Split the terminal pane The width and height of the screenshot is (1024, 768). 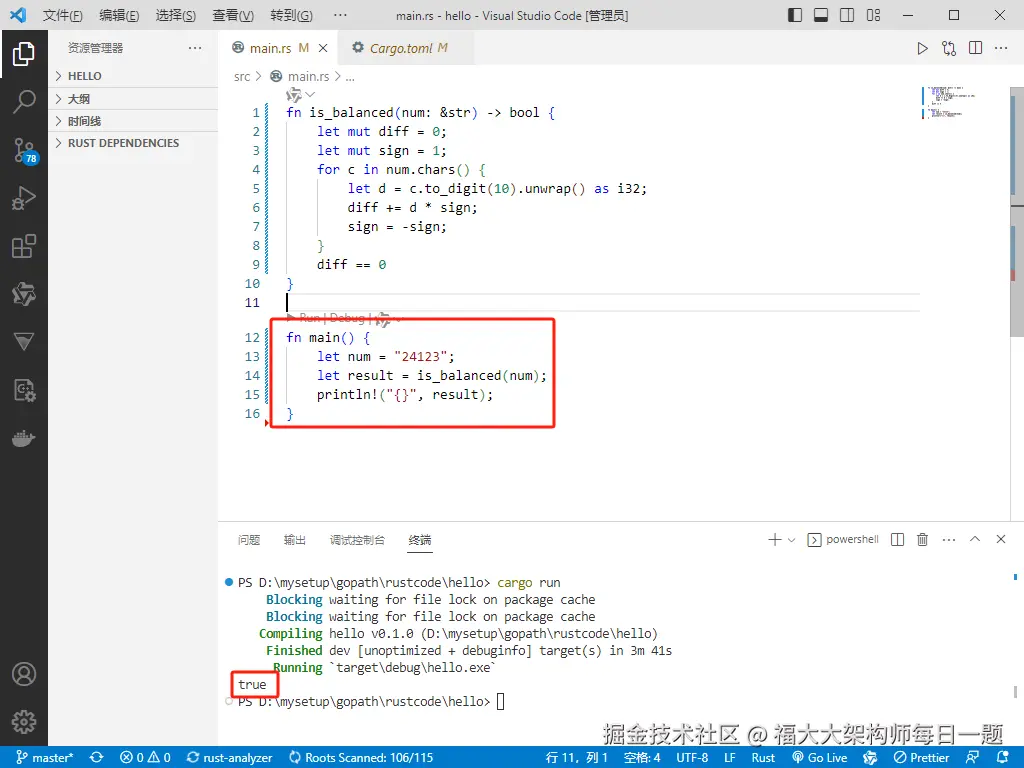click(897, 539)
